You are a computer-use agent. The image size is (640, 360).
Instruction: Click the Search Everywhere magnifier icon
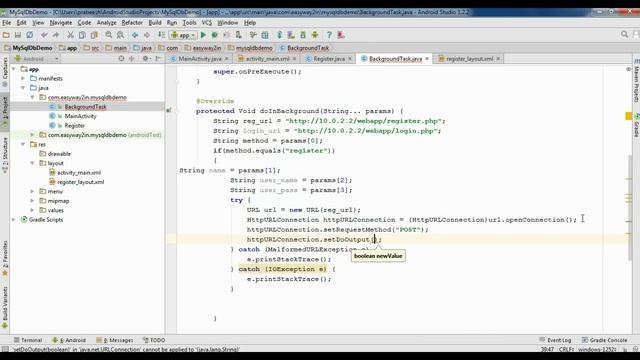[x=624, y=35]
